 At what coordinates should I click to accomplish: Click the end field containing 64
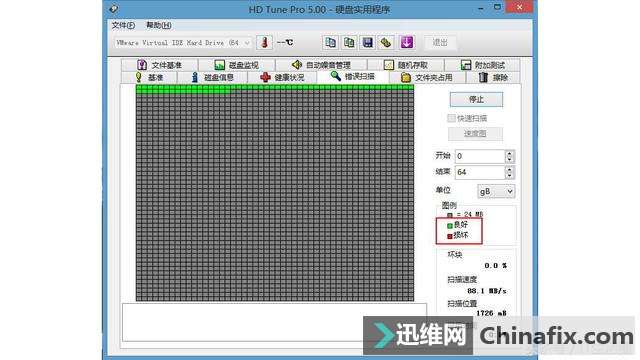coord(480,172)
